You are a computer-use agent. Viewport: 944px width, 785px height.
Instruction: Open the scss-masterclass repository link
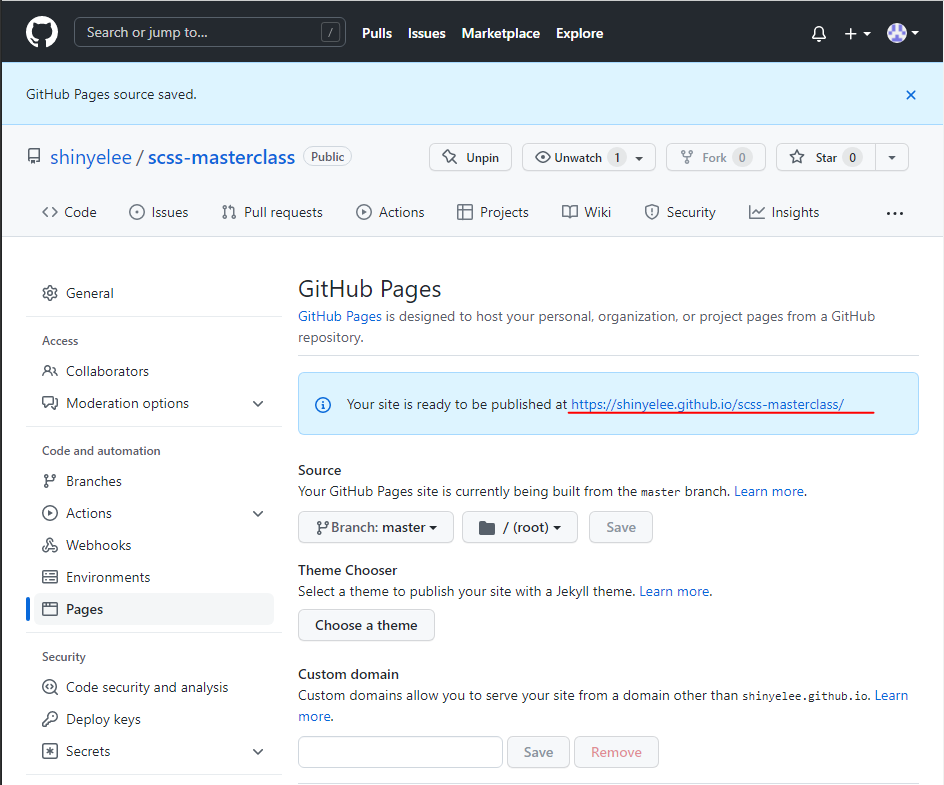(x=222, y=157)
